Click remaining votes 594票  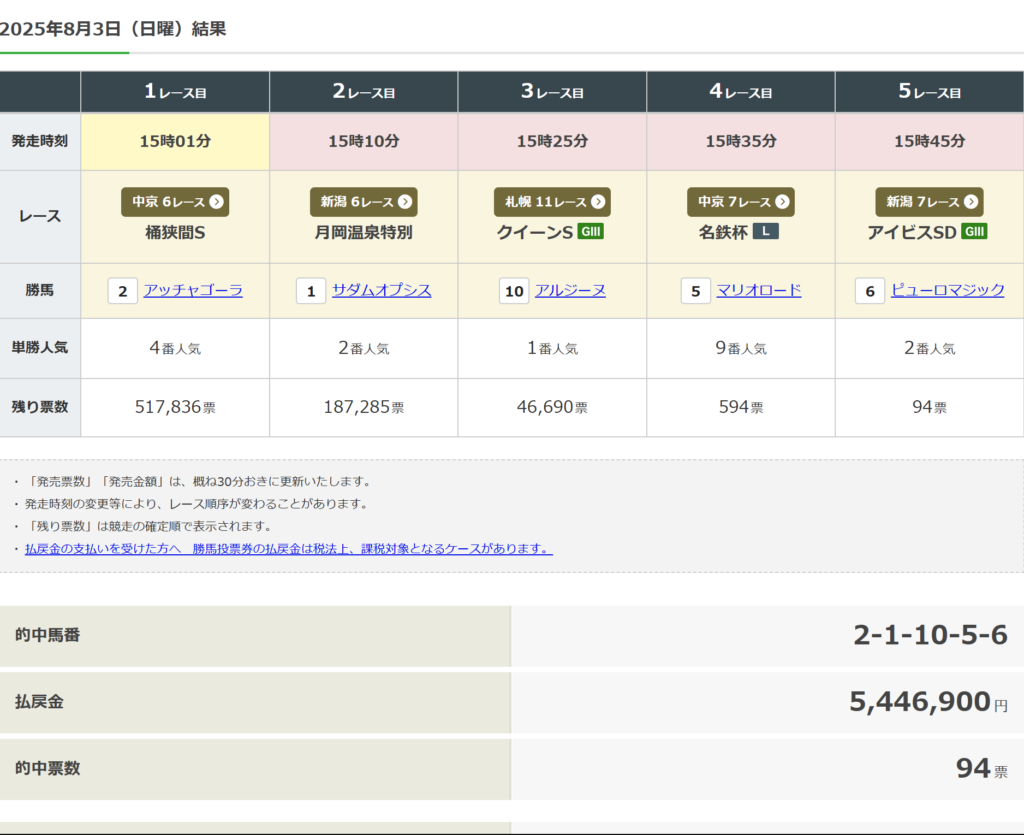[741, 407]
